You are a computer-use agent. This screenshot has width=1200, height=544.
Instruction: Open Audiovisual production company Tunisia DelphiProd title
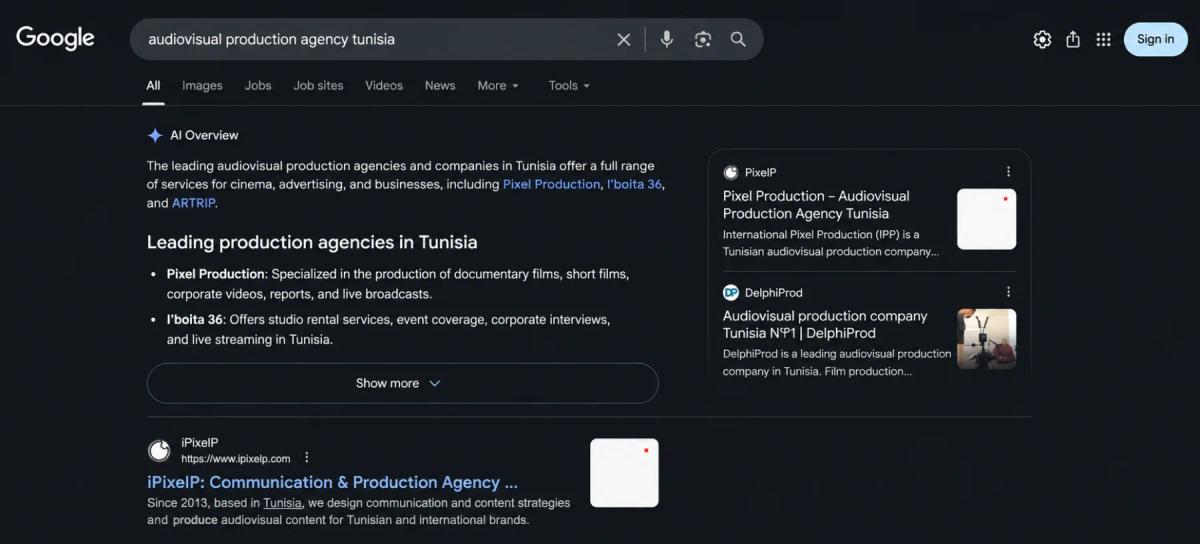825,324
